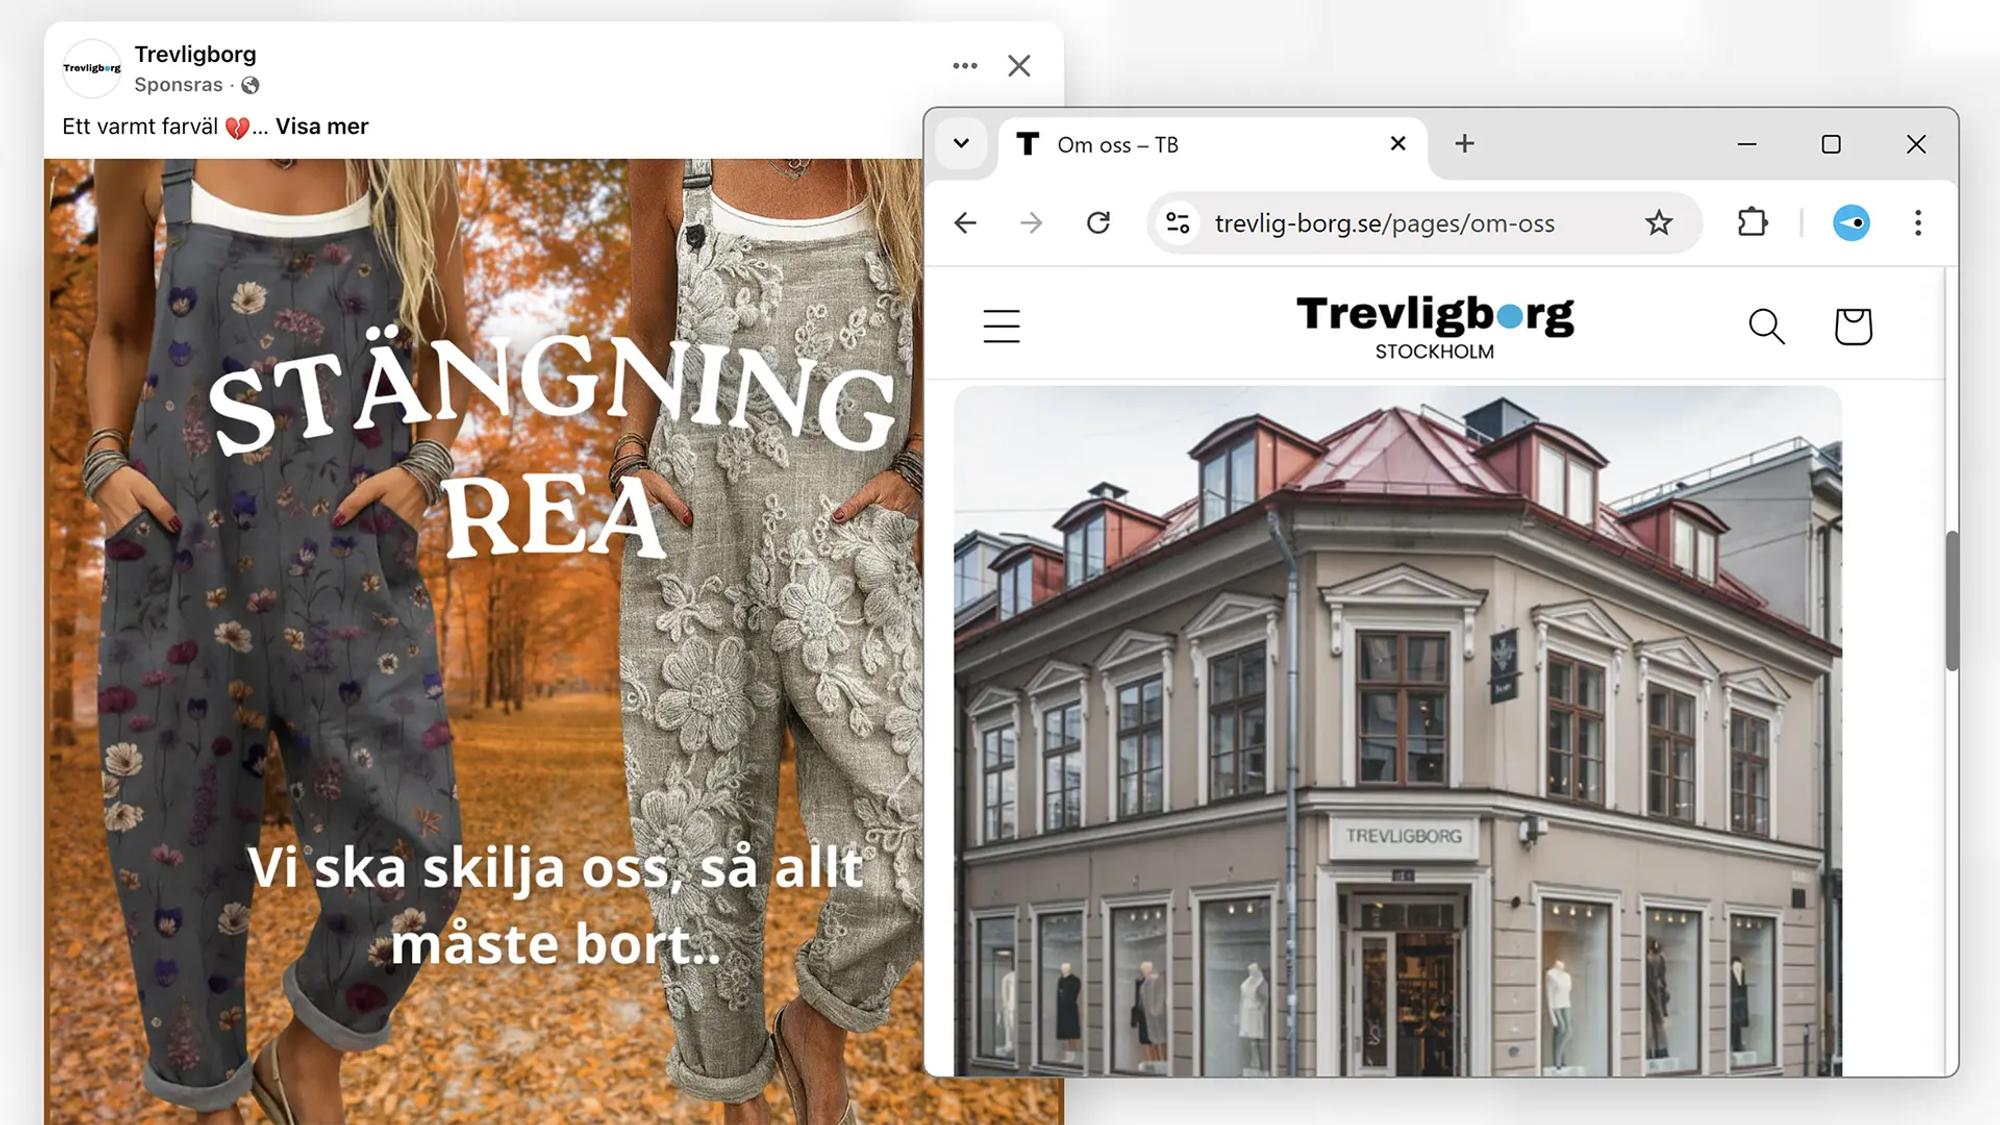Open the browser tab search dropdown
This screenshot has height=1125, width=2000.
pos(961,143)
